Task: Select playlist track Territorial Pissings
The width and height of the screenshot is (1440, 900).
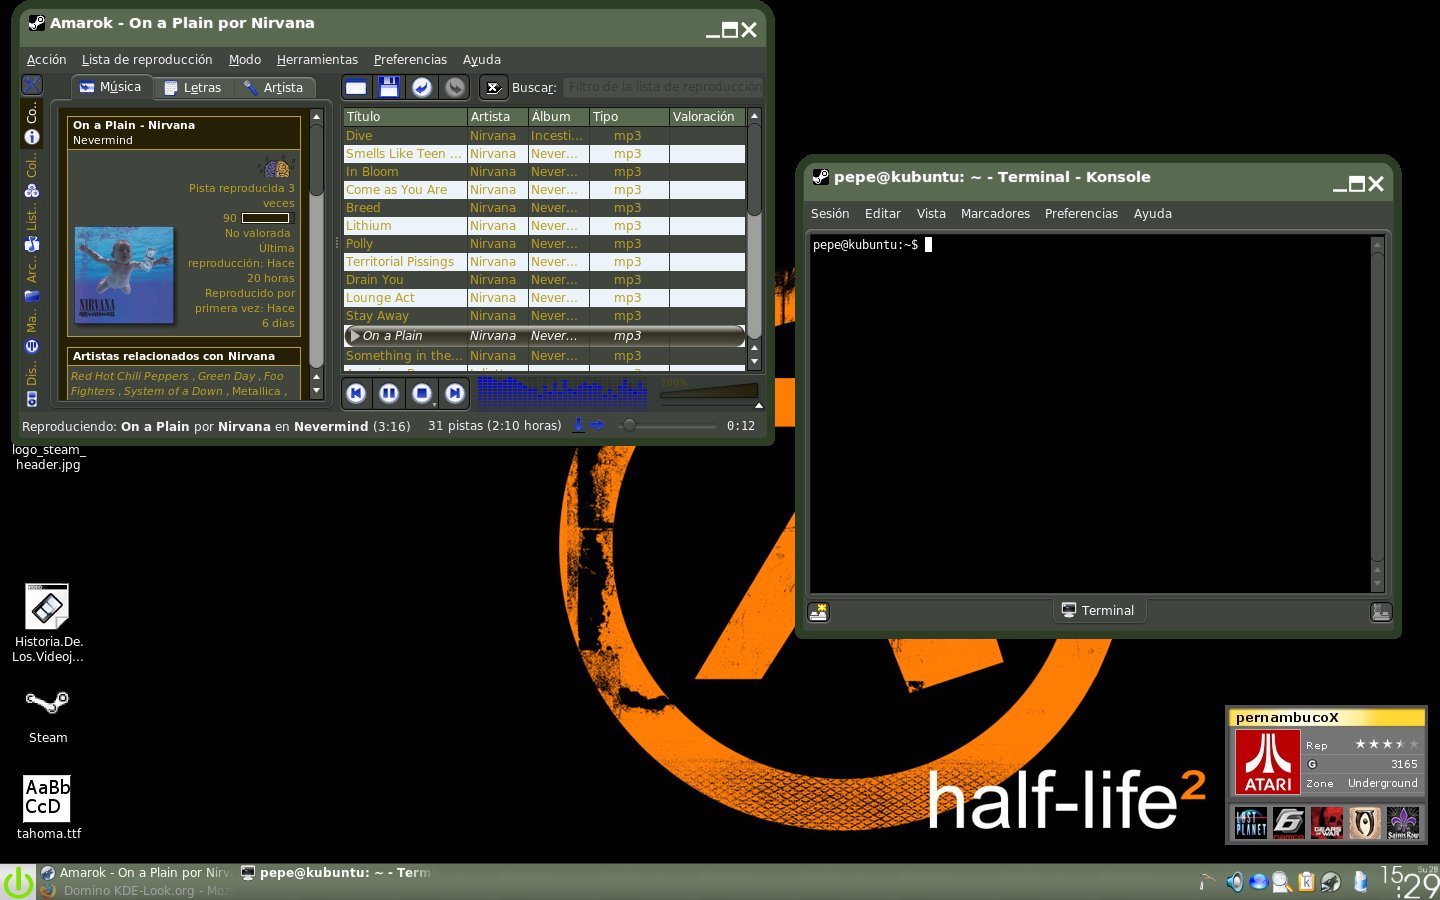Action: coord(544,262)
